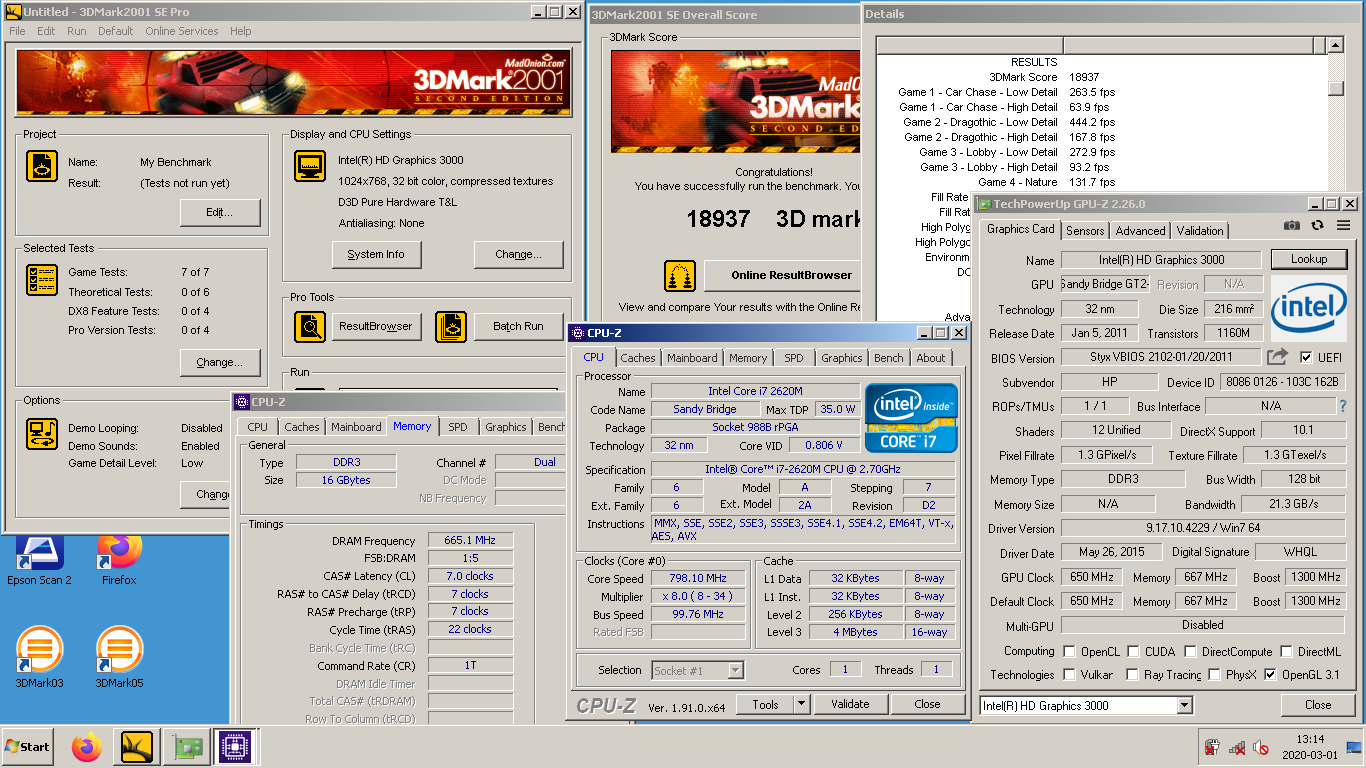Click the Batch Run icon in Pro Tools

pos(451,327)
